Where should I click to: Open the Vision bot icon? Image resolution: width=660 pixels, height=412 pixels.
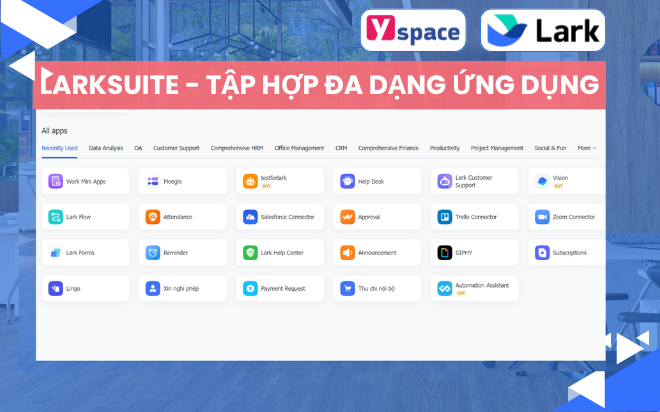(x=542, y=181)
